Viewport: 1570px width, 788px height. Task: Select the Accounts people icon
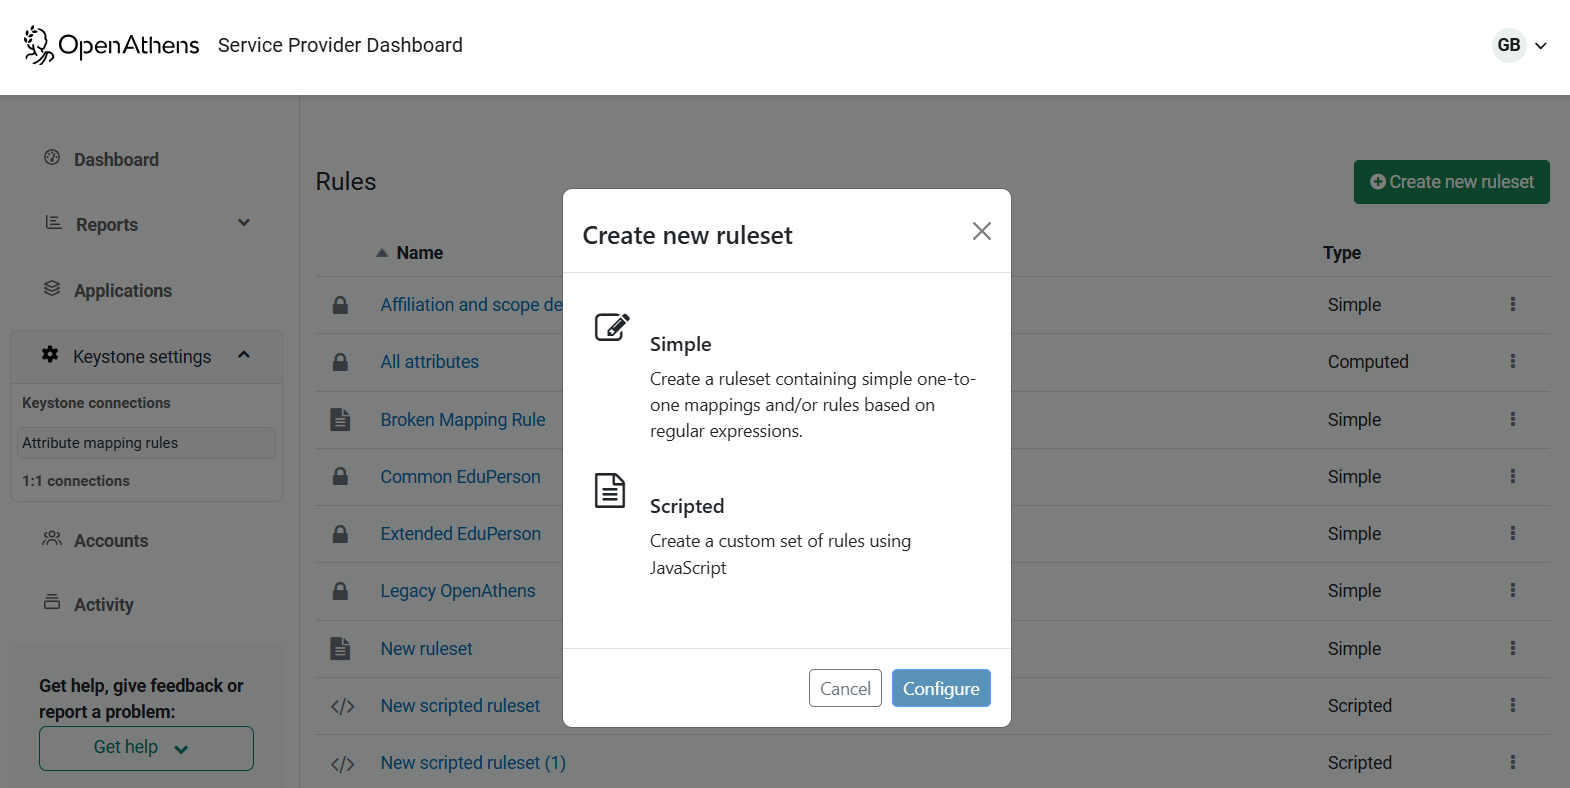click(51, 540)
